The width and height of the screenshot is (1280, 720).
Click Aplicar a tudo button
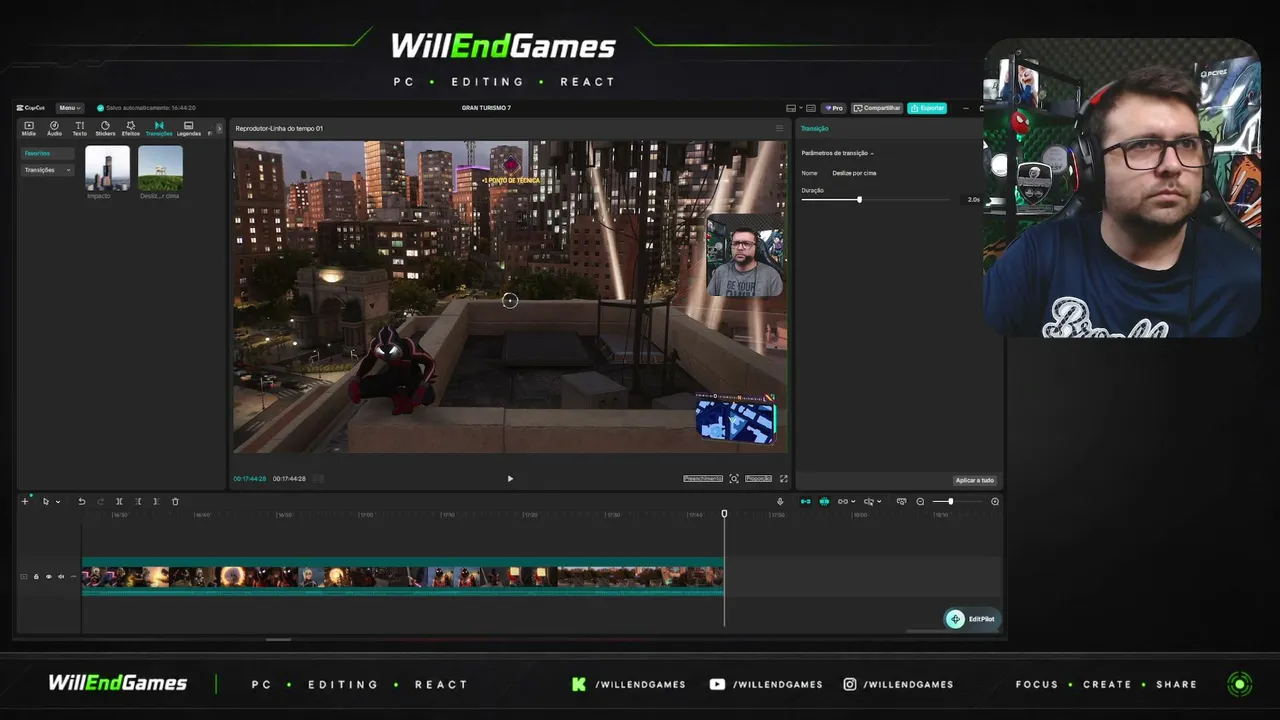[x=974, y=480]
